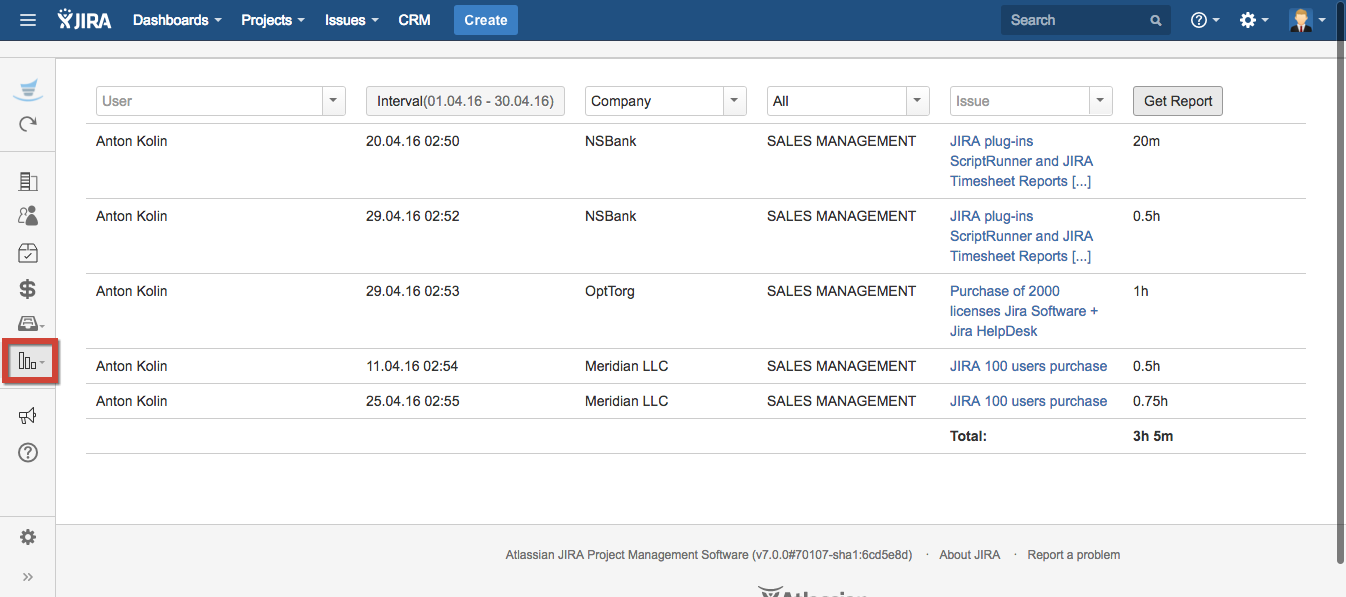Image resolution: width=1346 pixels, height=597 pixels.
Task: Open the Projects menu
Action: pos(272,20)
